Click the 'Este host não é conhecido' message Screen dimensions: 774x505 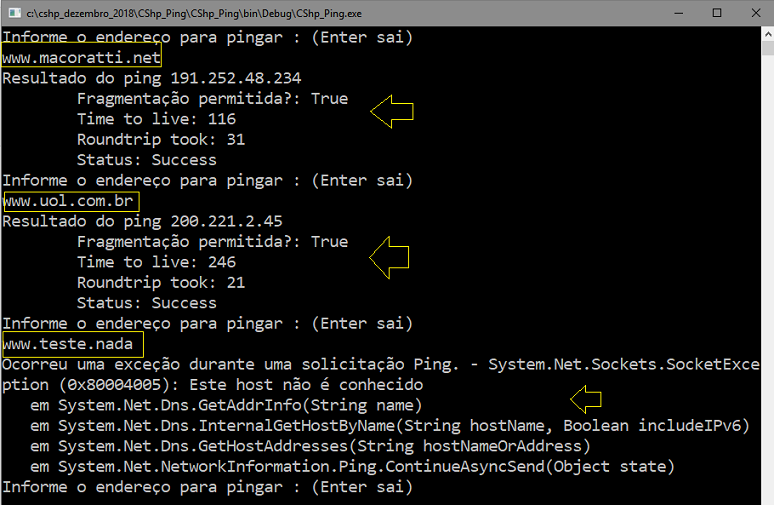click(306, 385)
